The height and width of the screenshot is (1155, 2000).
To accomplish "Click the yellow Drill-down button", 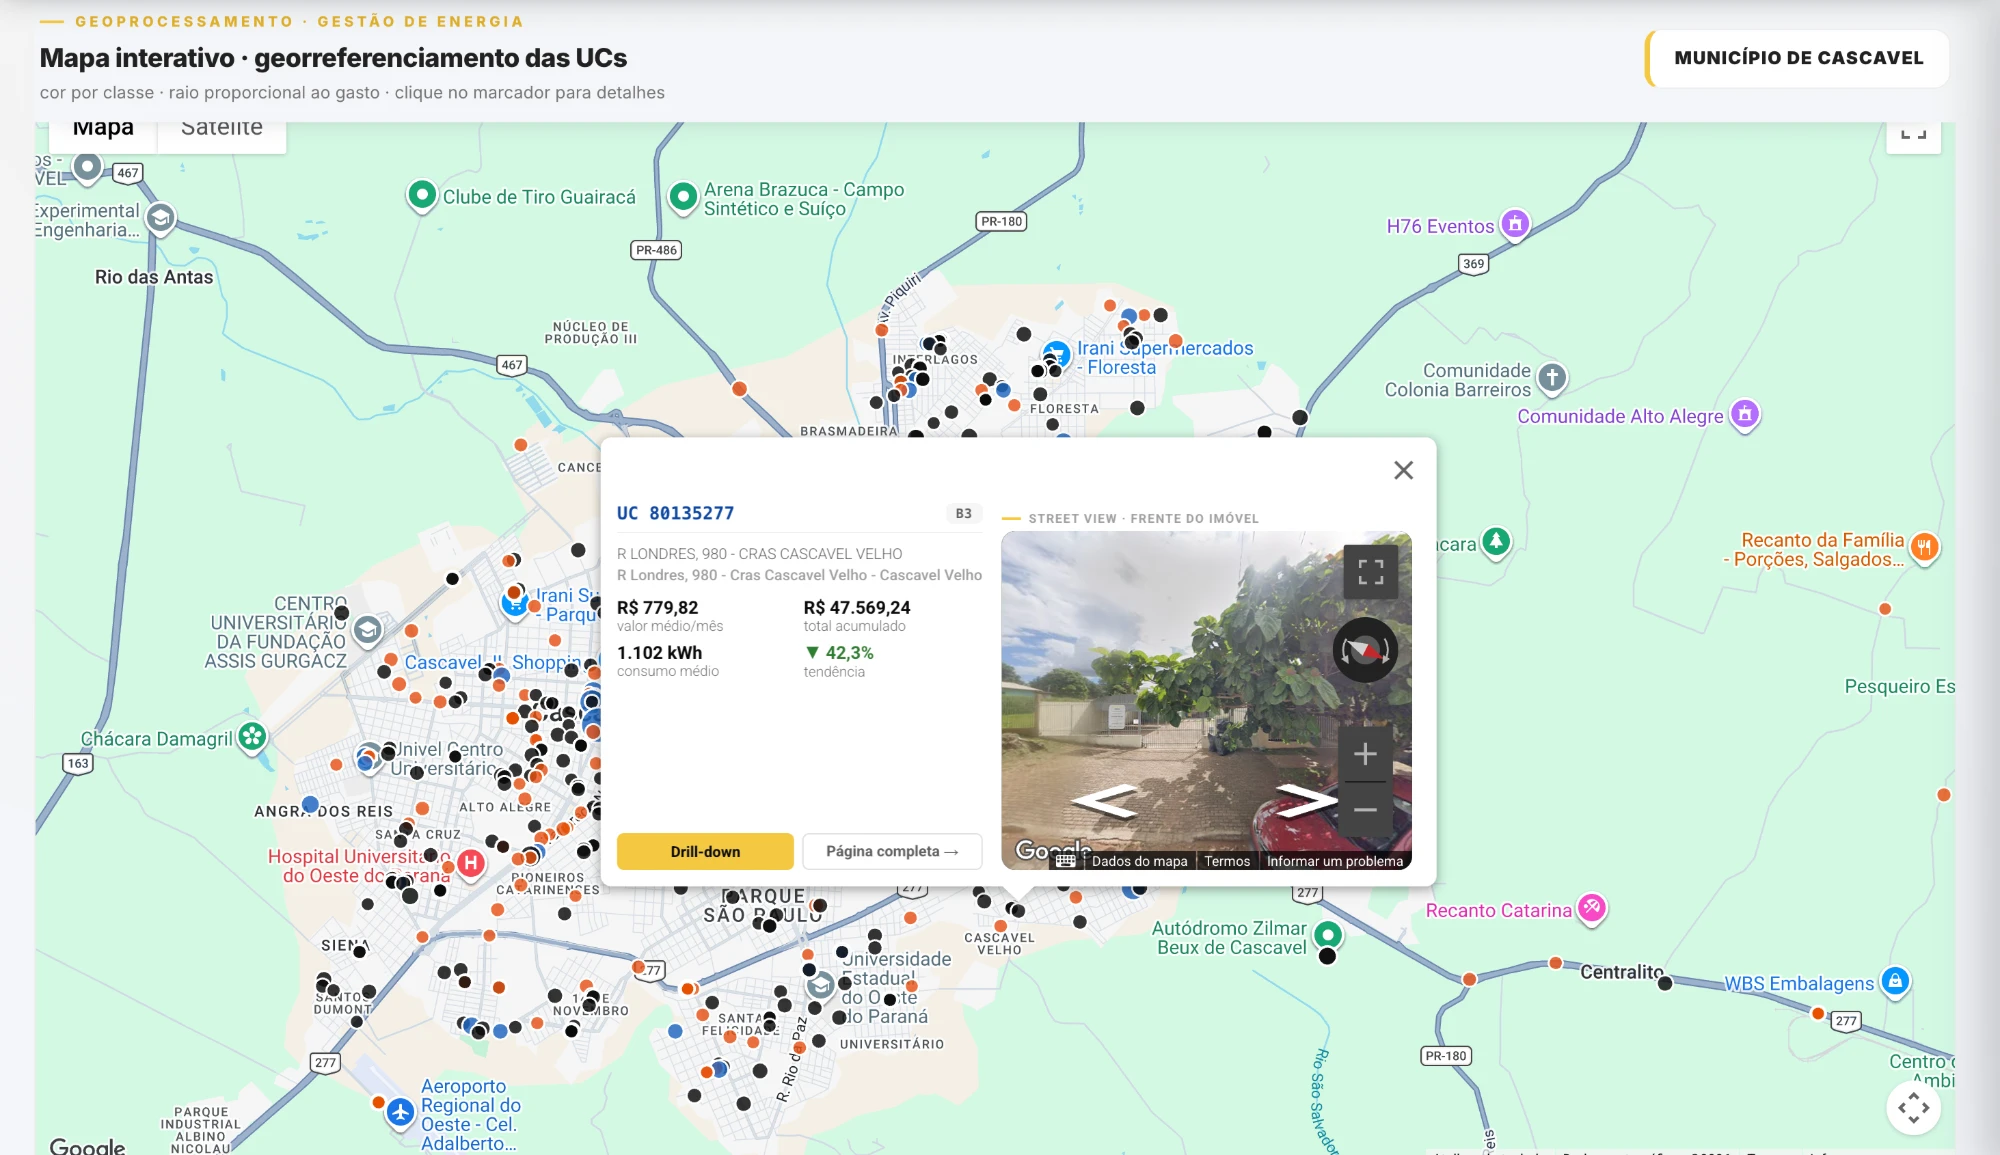I will pyautogui.click(x=705, y=851).
